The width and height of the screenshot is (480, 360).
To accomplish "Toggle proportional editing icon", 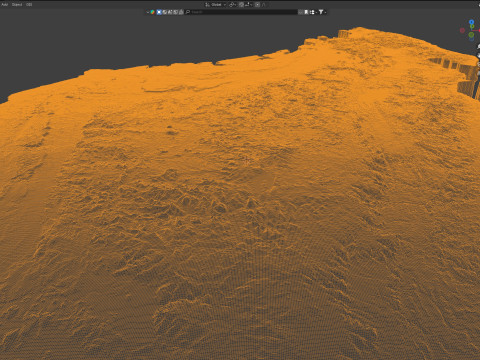I will tap(257, 5).
